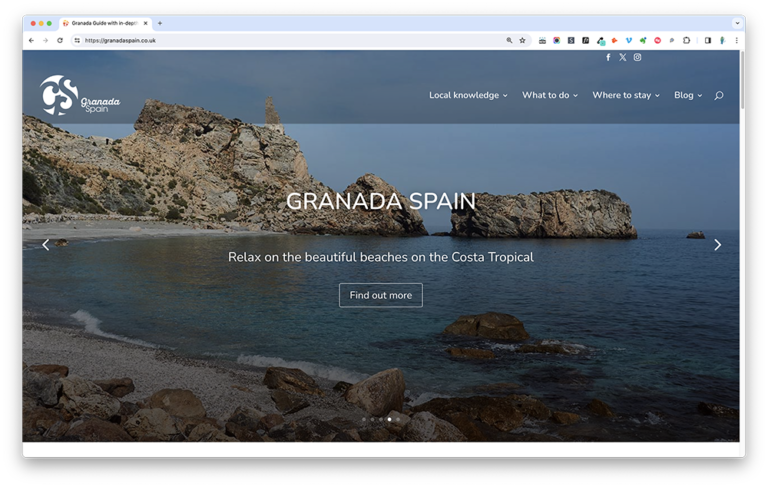Show next slide with right arrow
The height and width of the screenshot is (487, 768).
click(718, 244)
